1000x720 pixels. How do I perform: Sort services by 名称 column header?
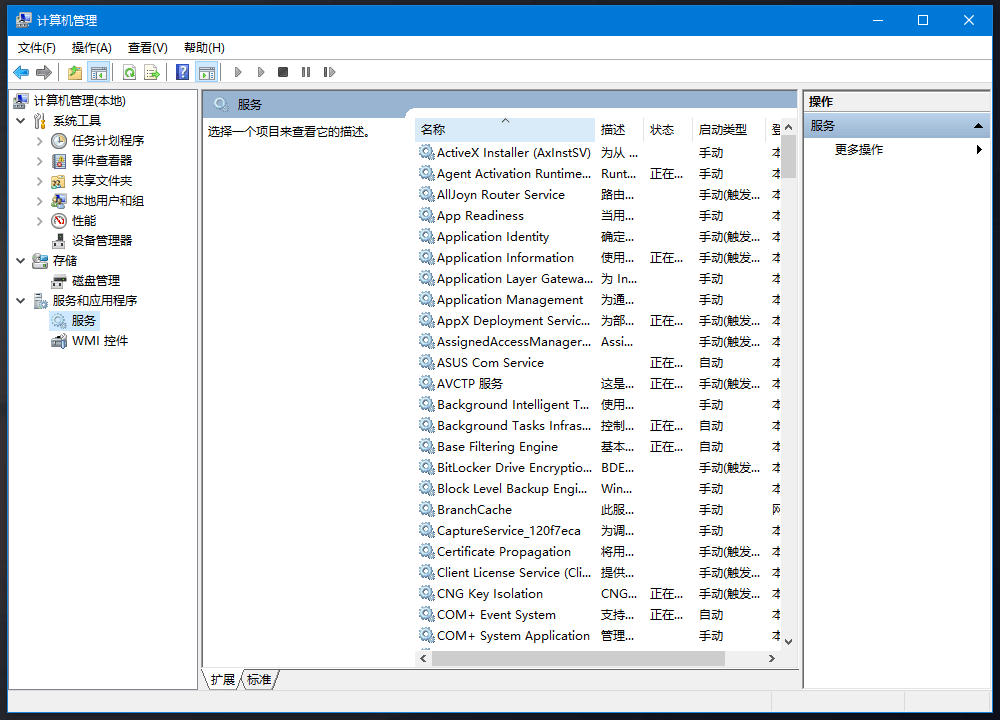(505, 129)
